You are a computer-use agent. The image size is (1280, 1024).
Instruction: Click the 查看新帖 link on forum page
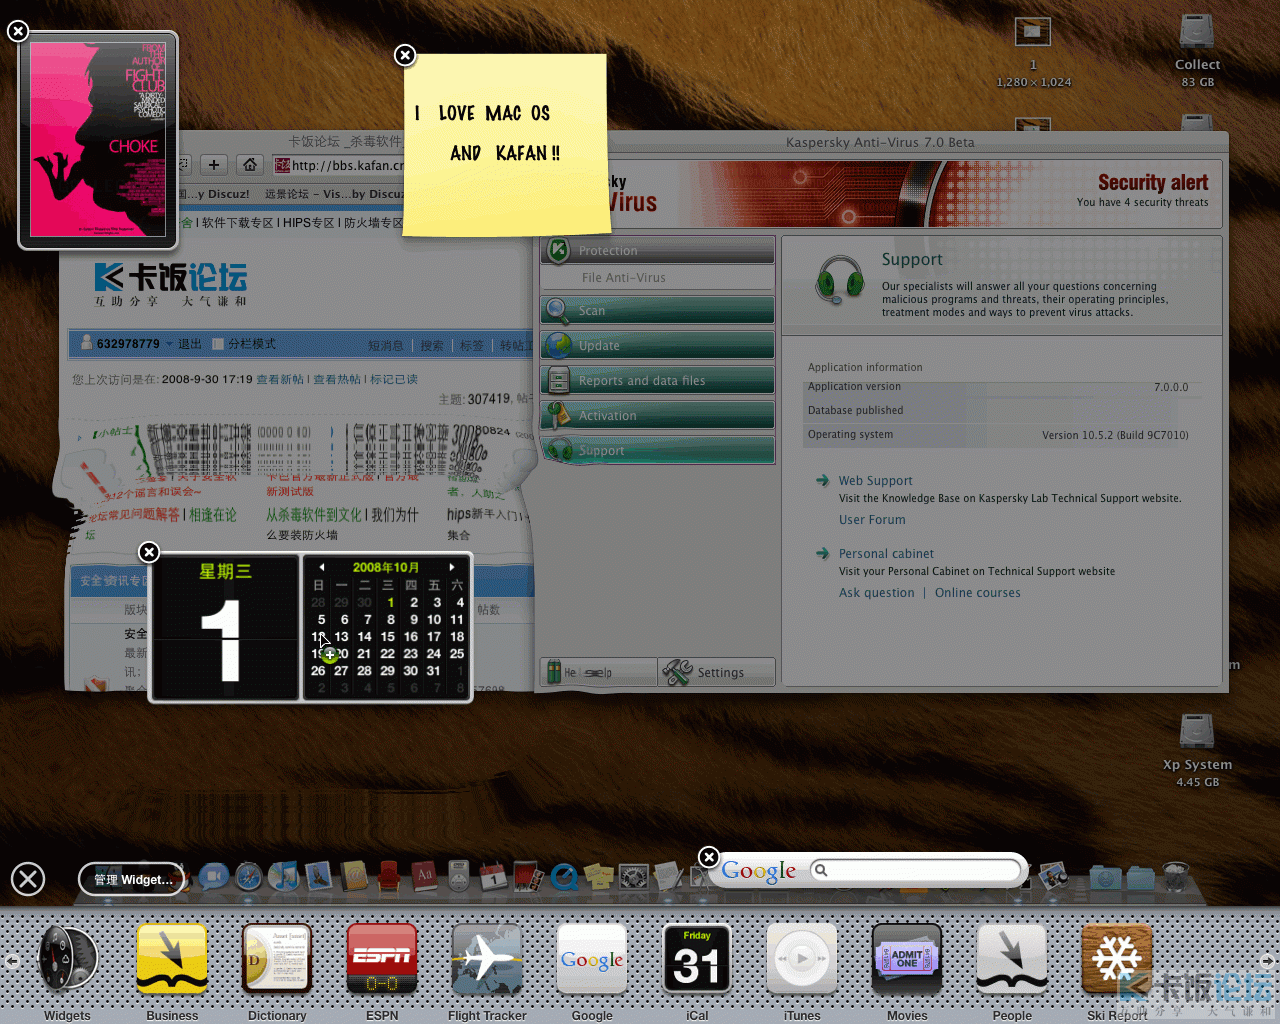click(x=280, y=380)
